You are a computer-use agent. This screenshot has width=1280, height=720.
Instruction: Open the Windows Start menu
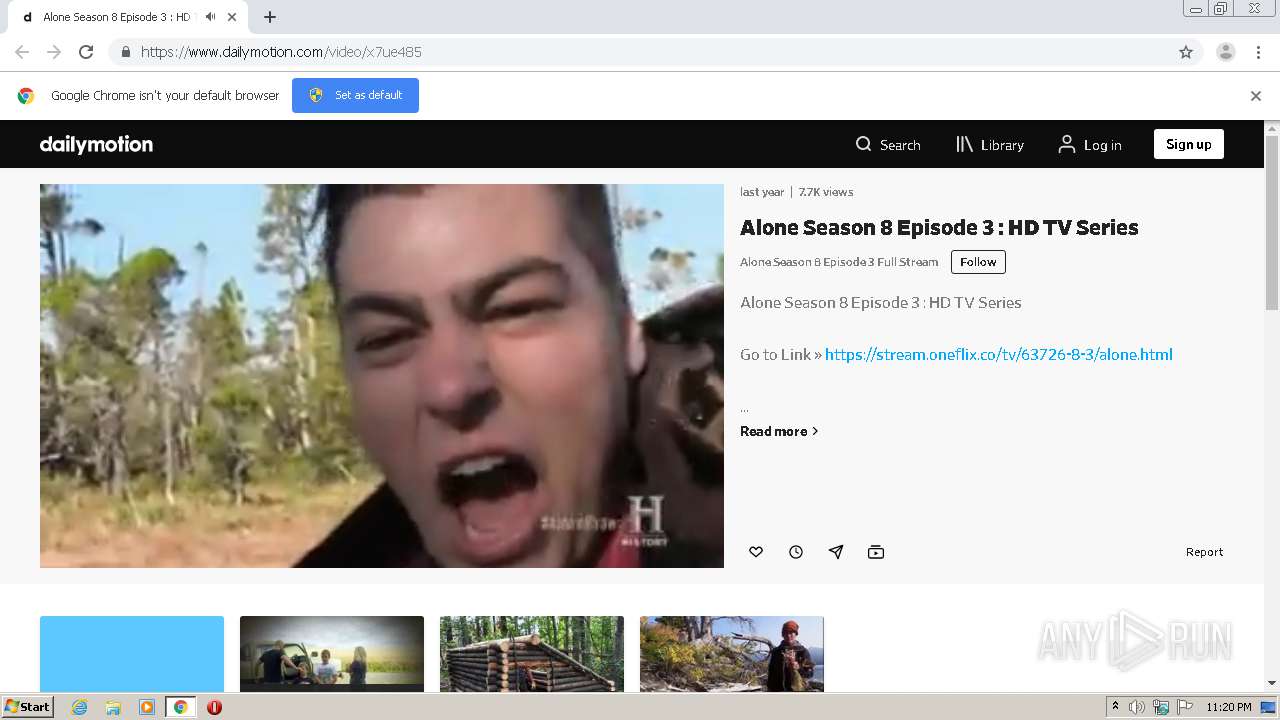(x=27, y=707)
